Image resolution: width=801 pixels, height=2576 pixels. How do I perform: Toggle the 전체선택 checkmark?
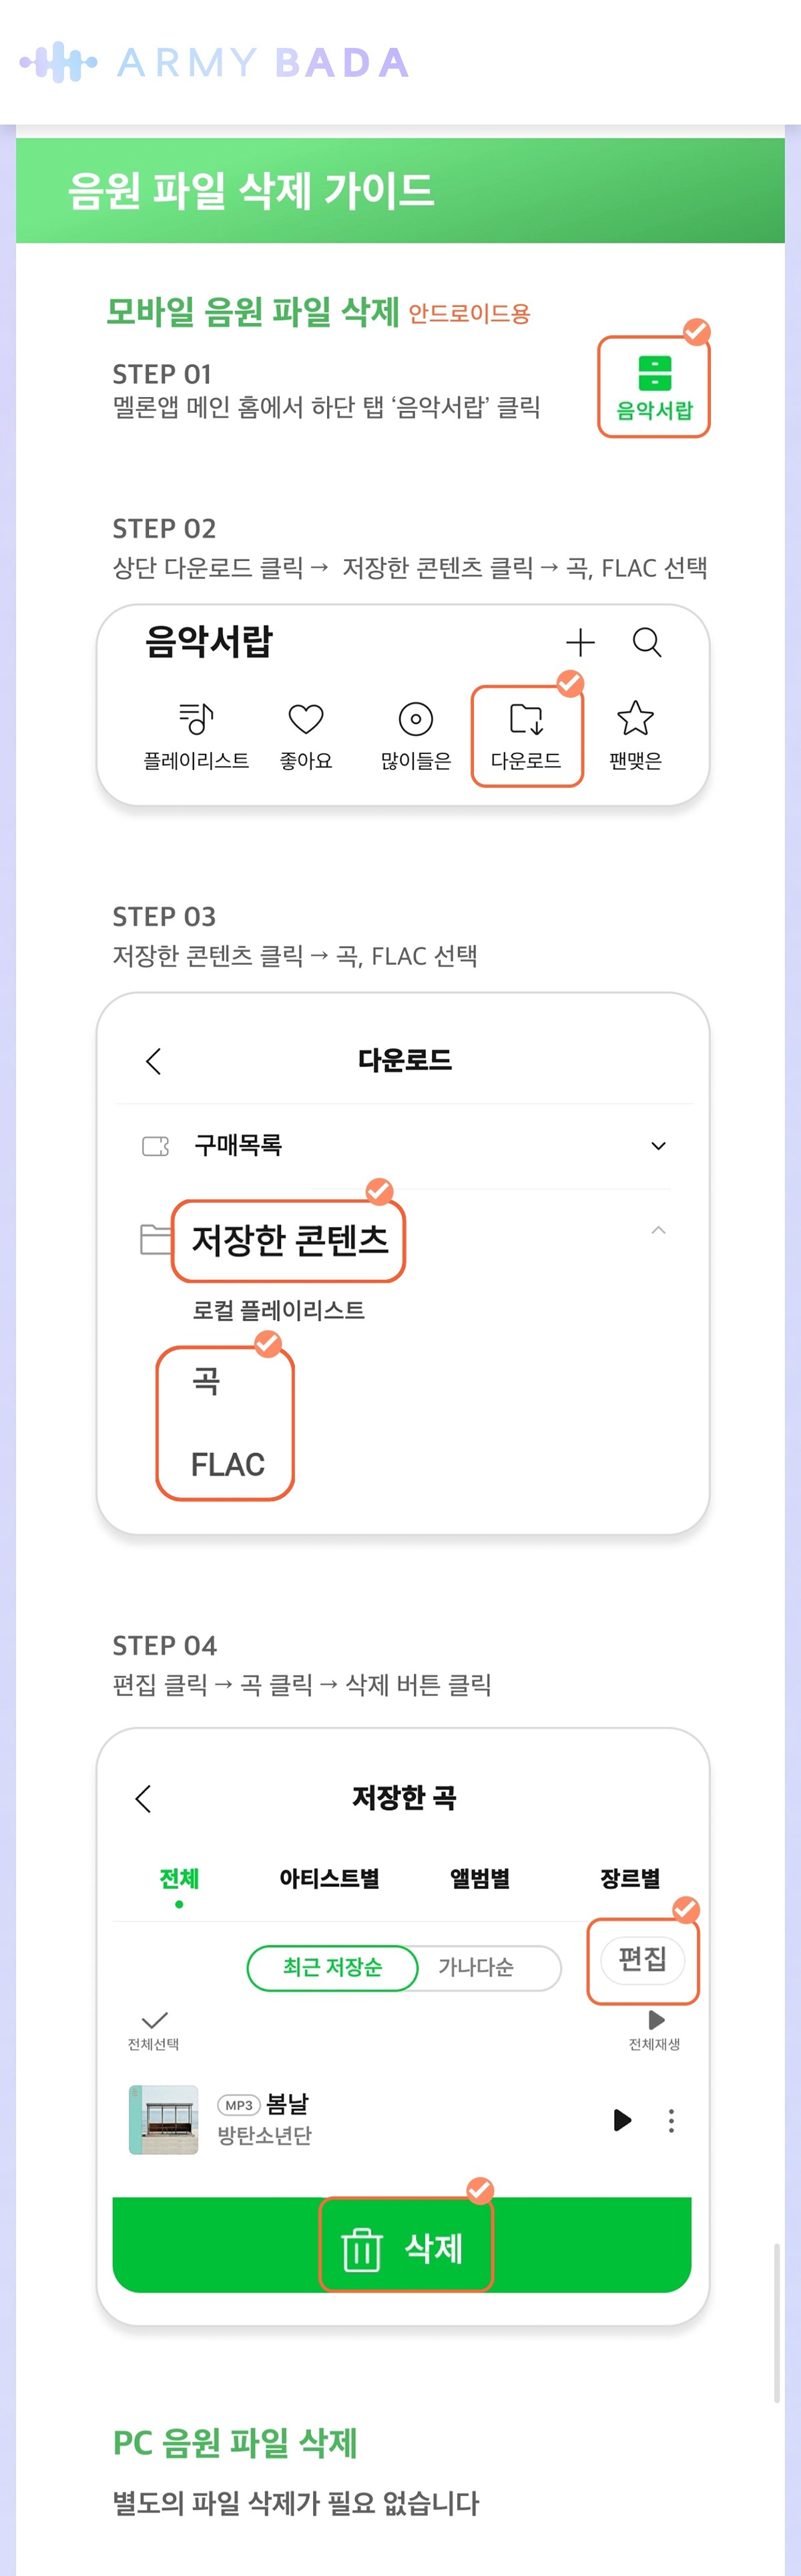(x=154, y=2021)
